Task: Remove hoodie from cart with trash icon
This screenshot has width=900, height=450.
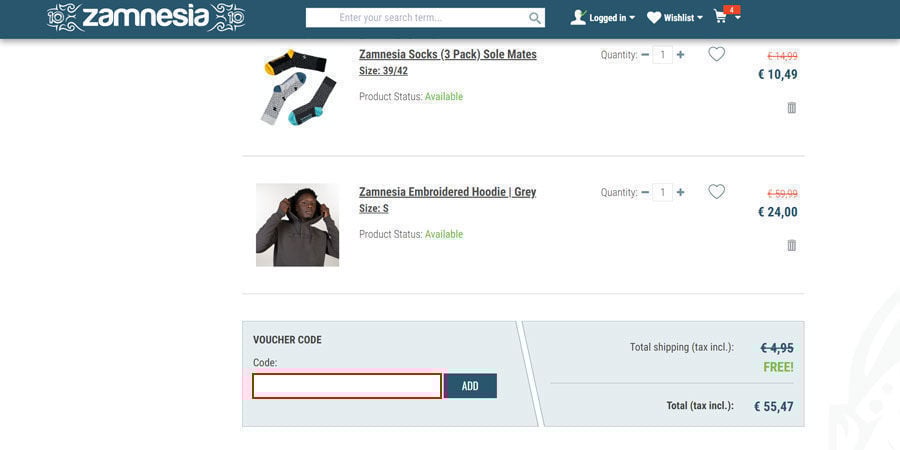Action: pos(792,245)
